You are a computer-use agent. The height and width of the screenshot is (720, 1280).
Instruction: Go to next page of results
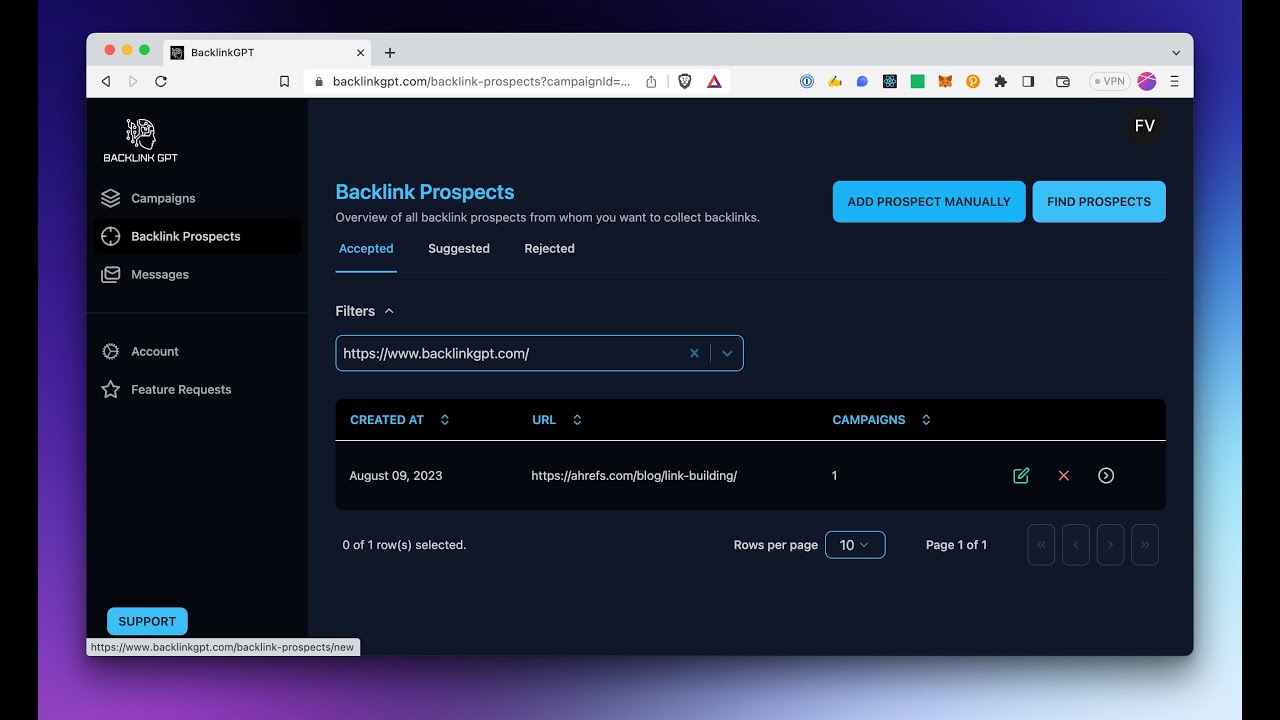1110,545
